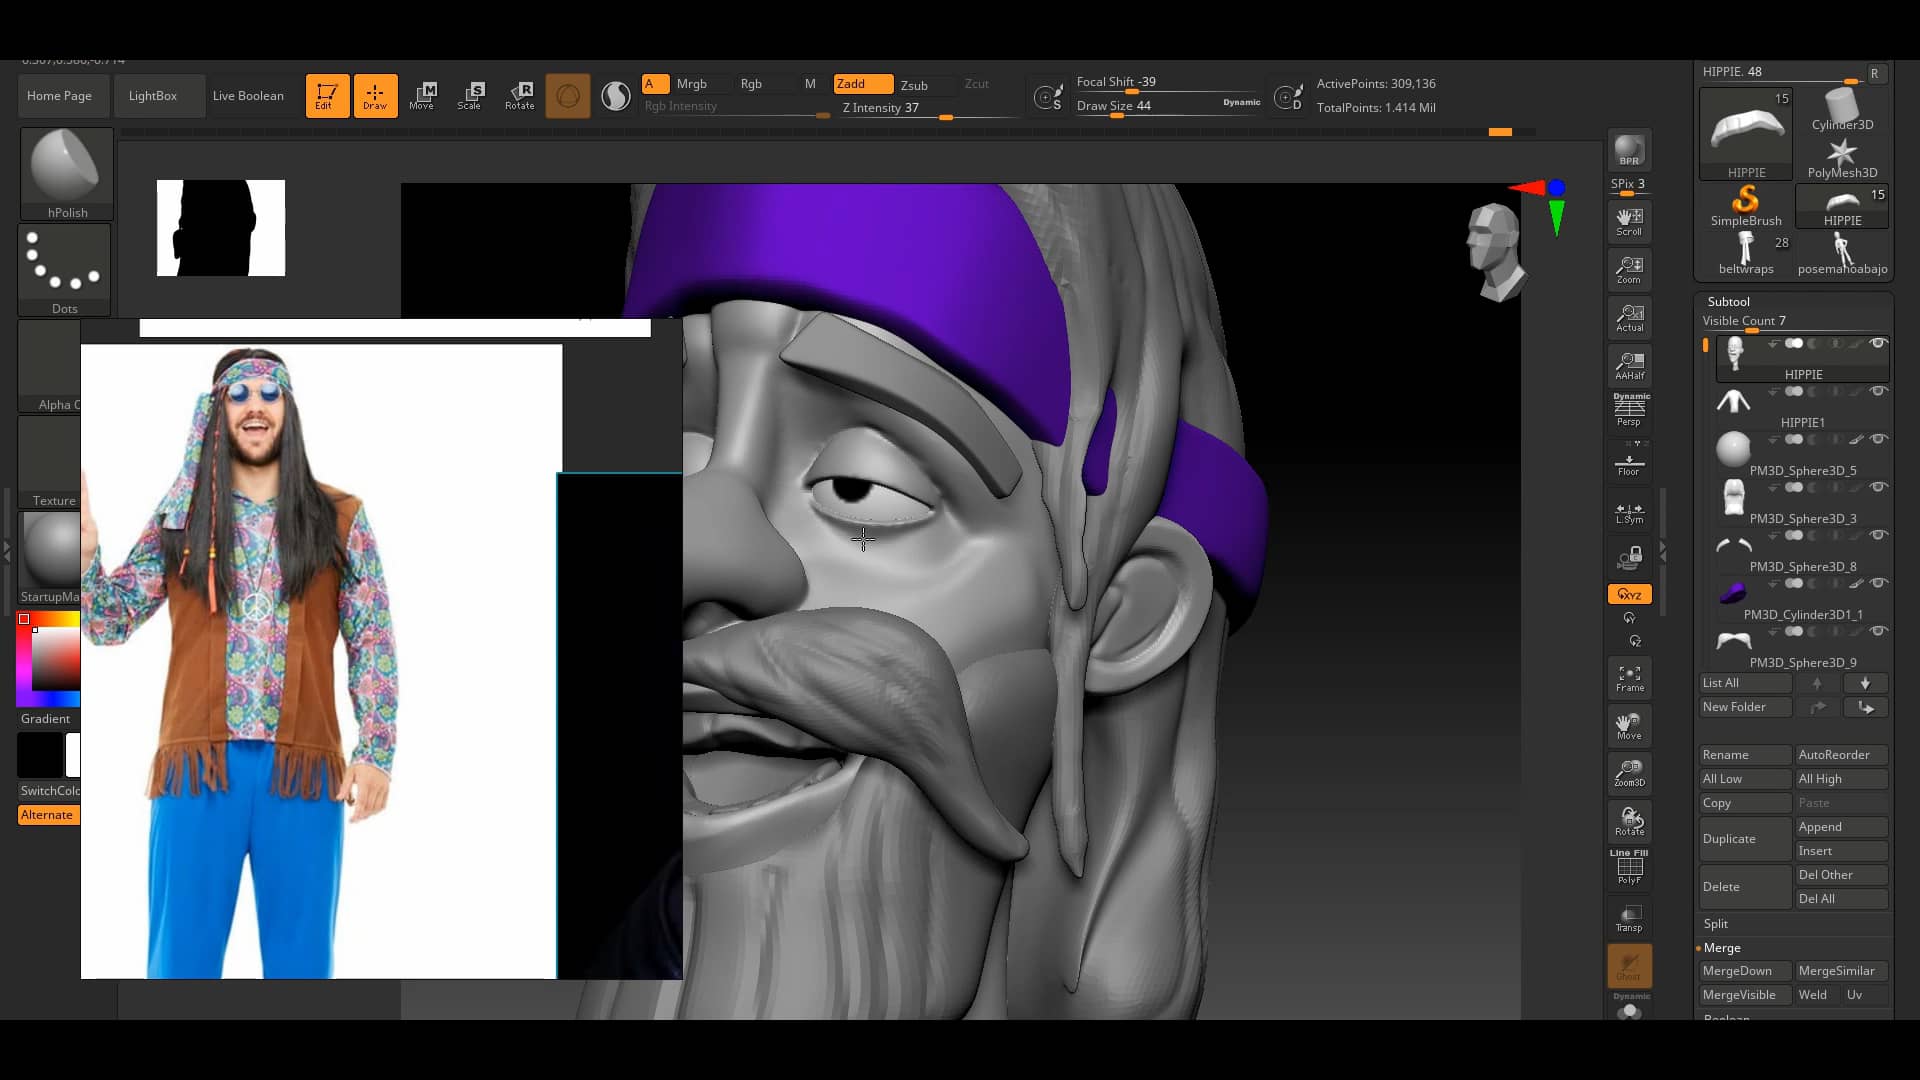Image resolution: width=1920 pixels, height=1080 pixels.
Task: Activate the Zoom canvas icon
Action: (x=1629, y=268)
